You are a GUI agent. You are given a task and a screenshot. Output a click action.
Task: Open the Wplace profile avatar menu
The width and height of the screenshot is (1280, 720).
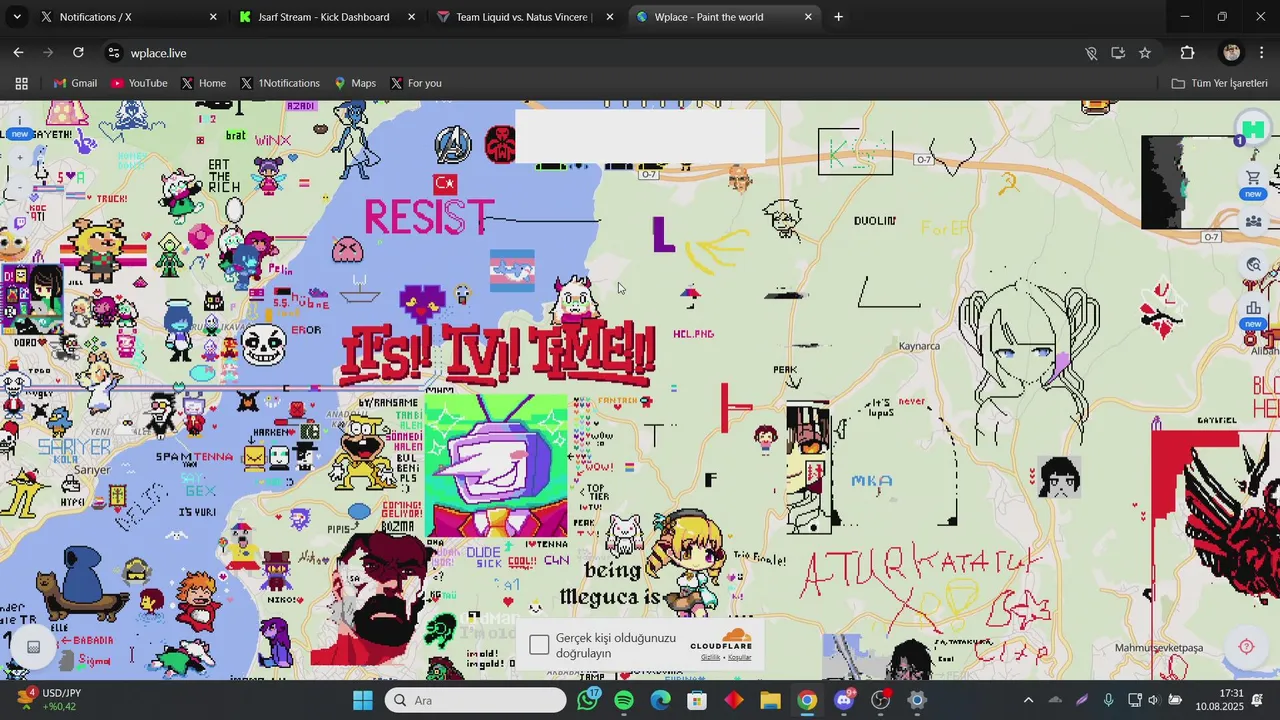(x=1252, y=130)
